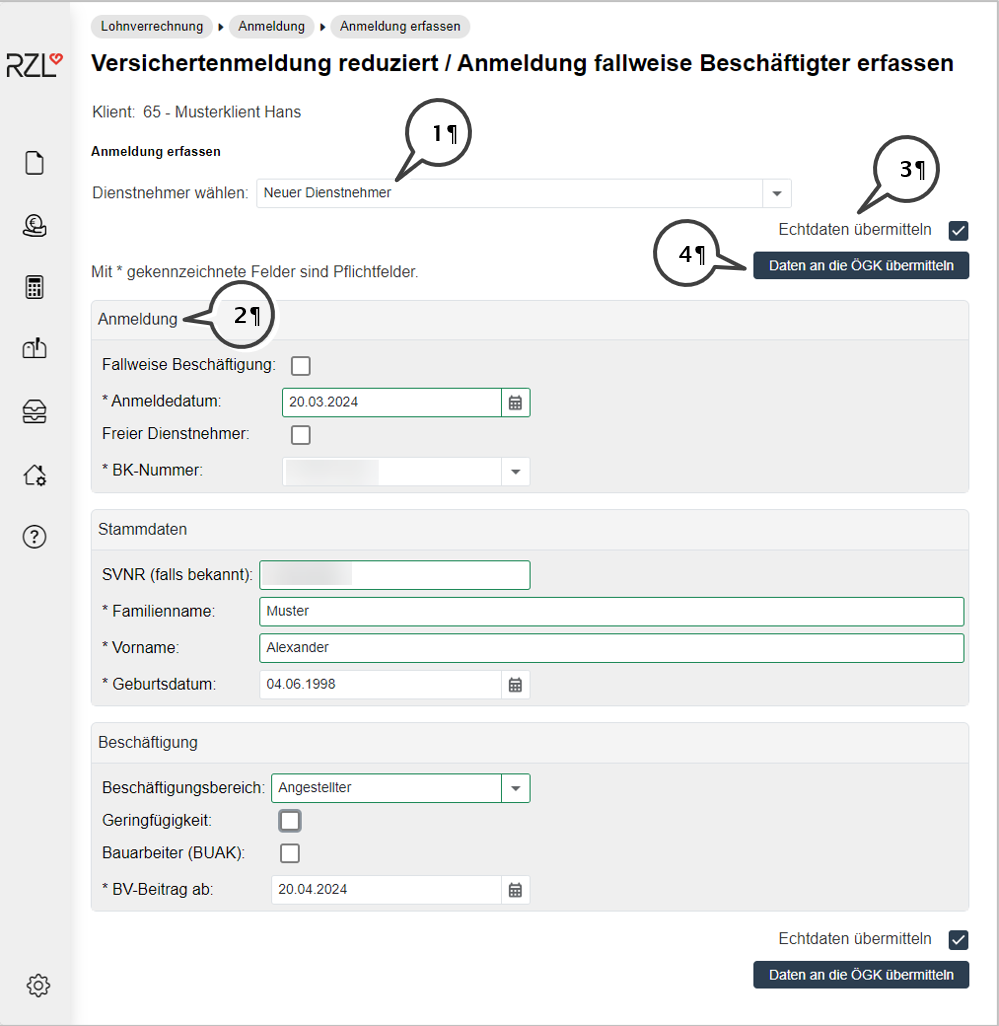Viewport: 999px width, 1026px height.
Task: Open the help question mark icon
Action: [35, 537]
